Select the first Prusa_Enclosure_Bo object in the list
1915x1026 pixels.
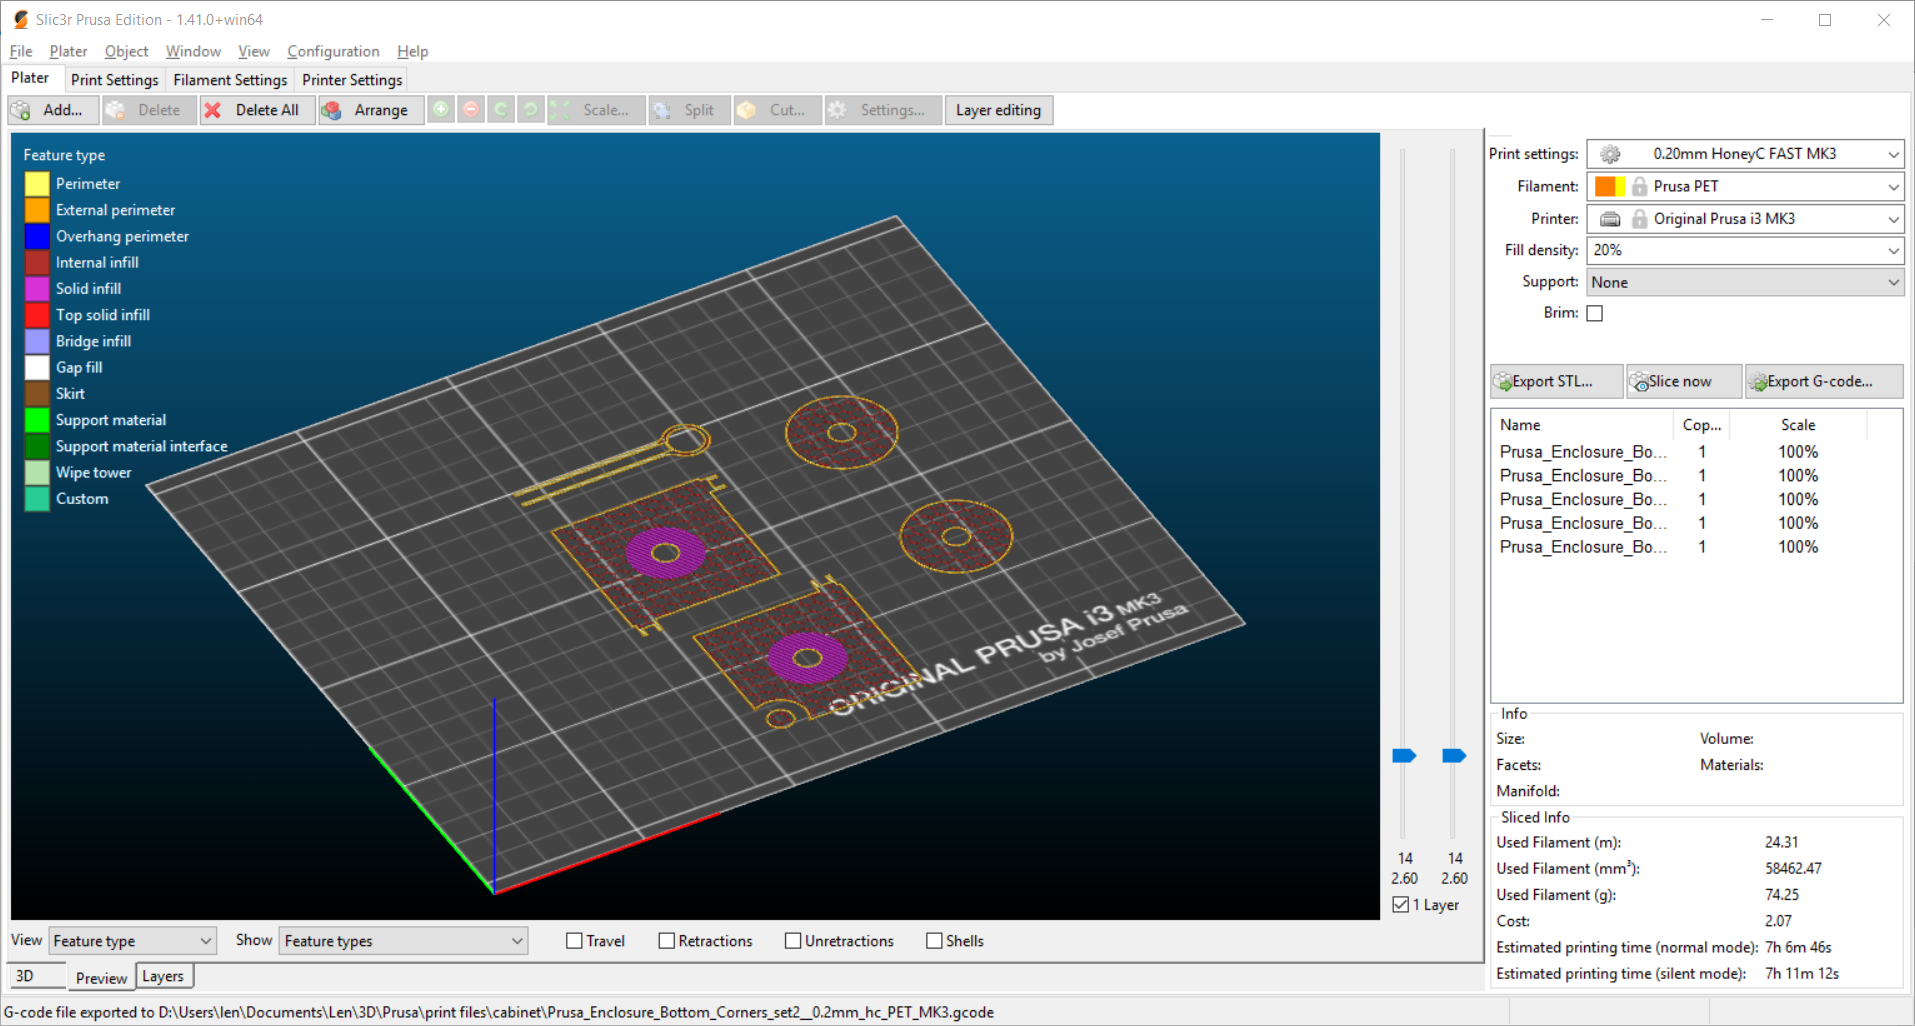point(1583,451)
